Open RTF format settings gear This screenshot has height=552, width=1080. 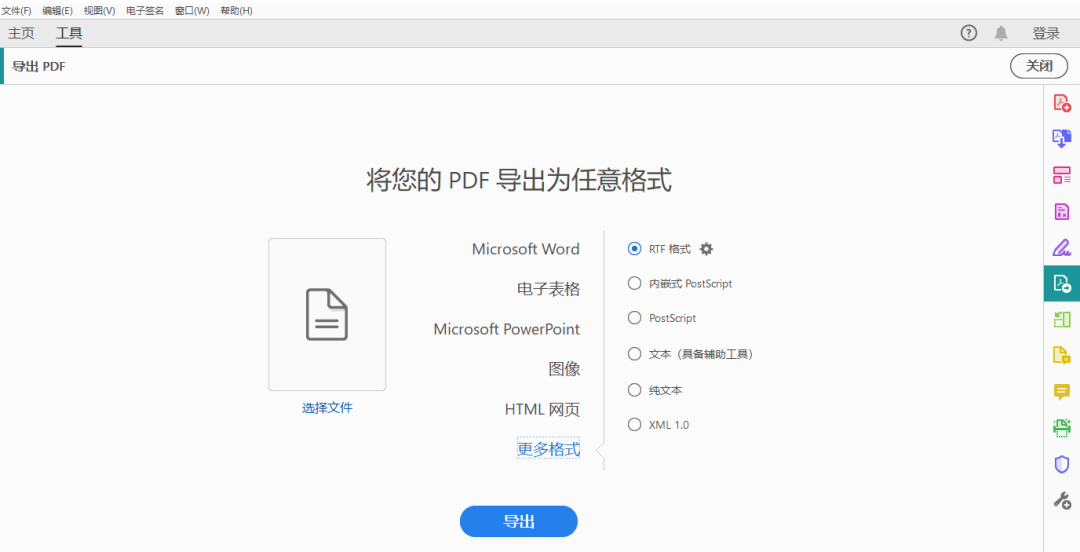706,249
